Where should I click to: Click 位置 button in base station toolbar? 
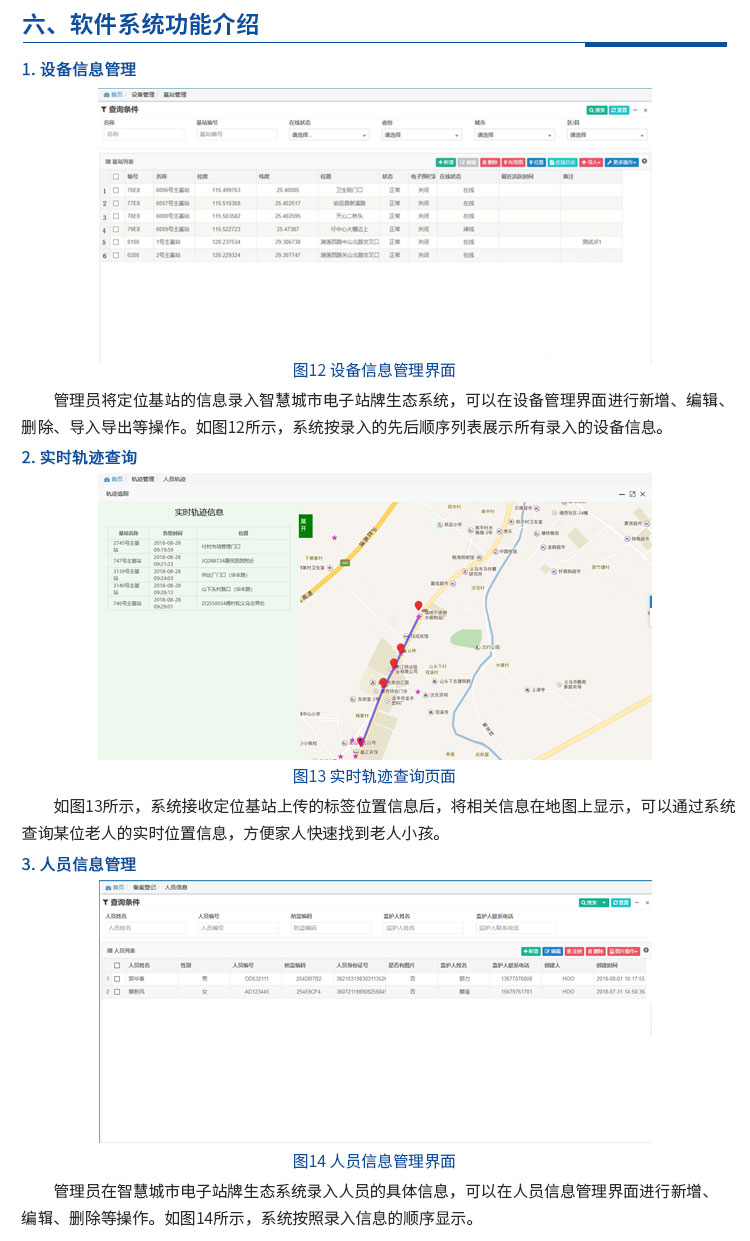537,161
